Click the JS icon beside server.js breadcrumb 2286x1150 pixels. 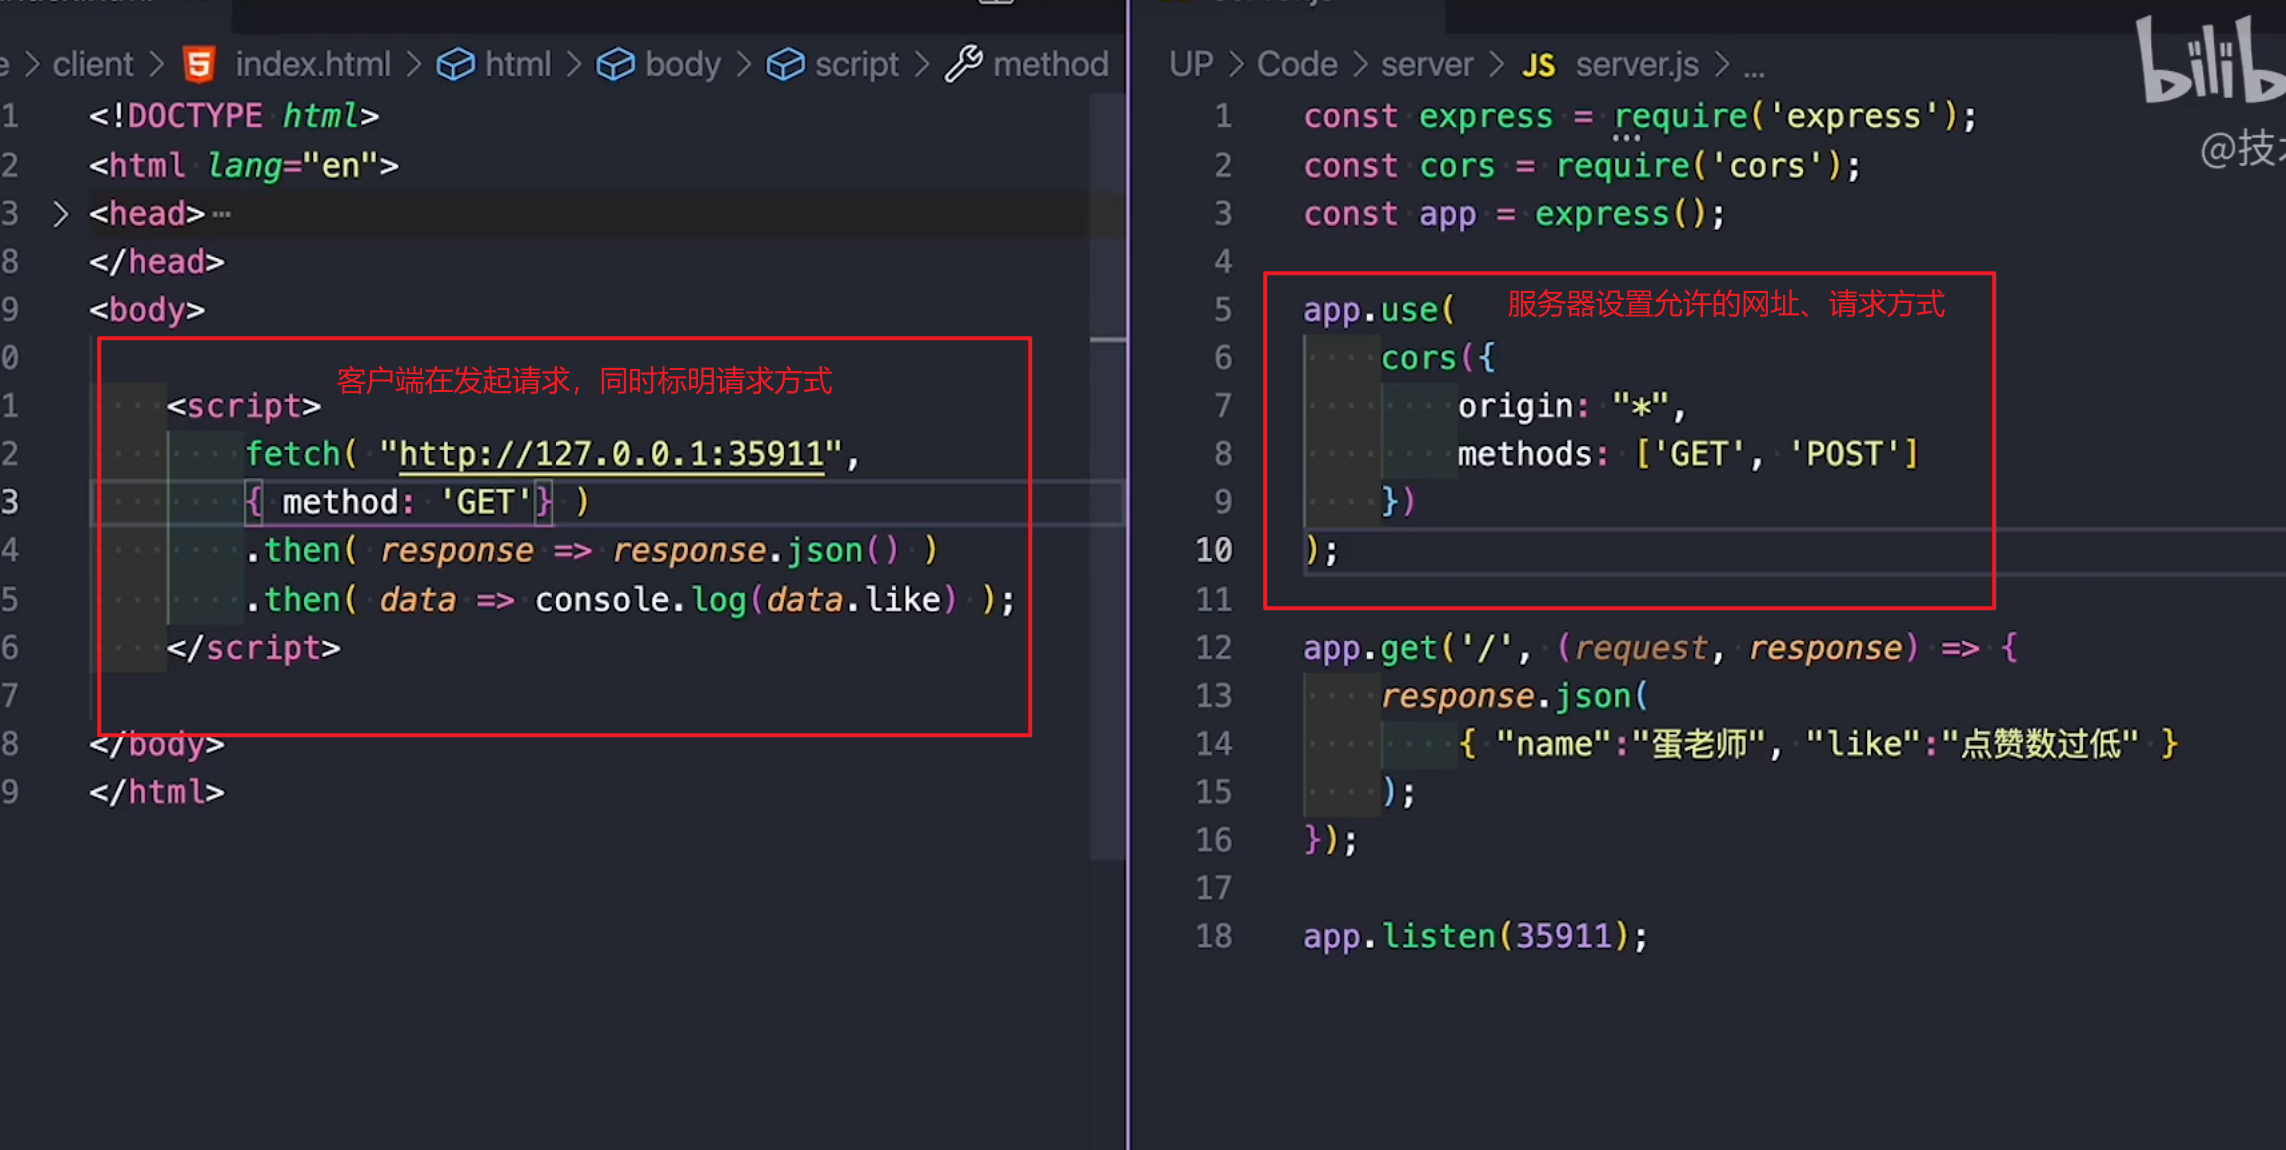coord(1538,65)
